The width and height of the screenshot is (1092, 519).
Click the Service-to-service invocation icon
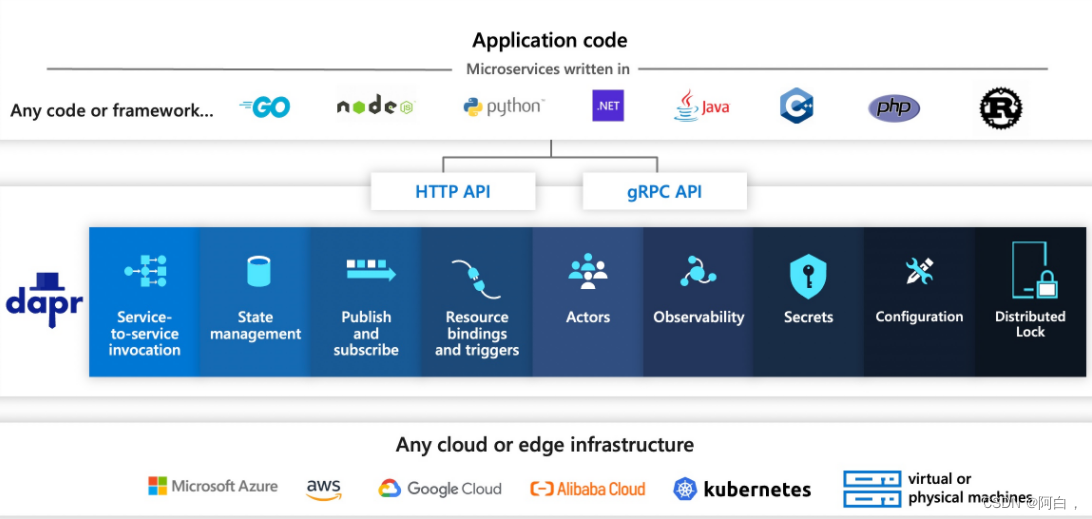(x=145, y=270)
